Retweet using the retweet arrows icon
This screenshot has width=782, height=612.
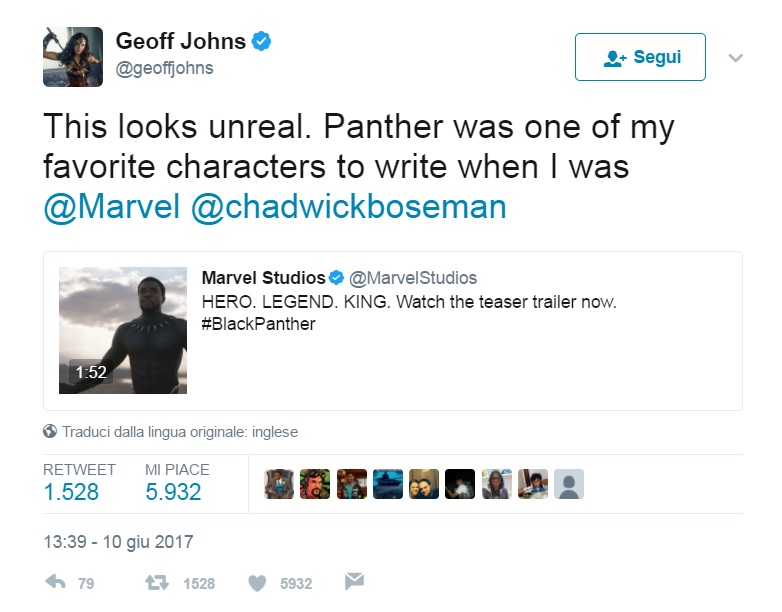(x=157, y=583)
